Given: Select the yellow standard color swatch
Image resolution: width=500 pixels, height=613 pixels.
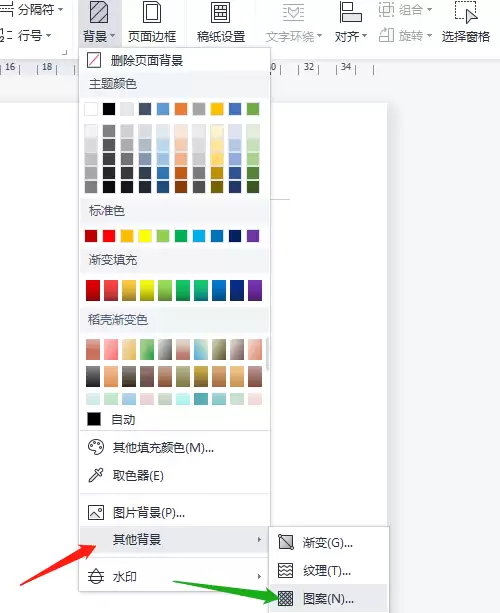Looking at the screenshot, I should [145, 236].
